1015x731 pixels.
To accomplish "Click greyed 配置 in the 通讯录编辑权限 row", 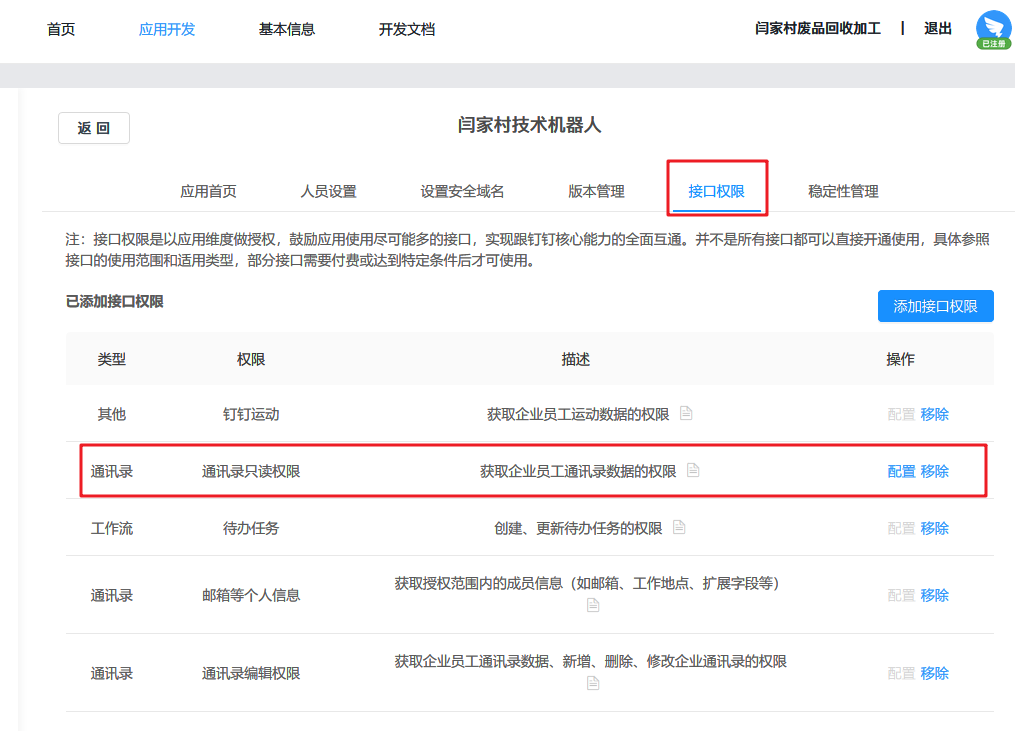I will tap(901, 673).
